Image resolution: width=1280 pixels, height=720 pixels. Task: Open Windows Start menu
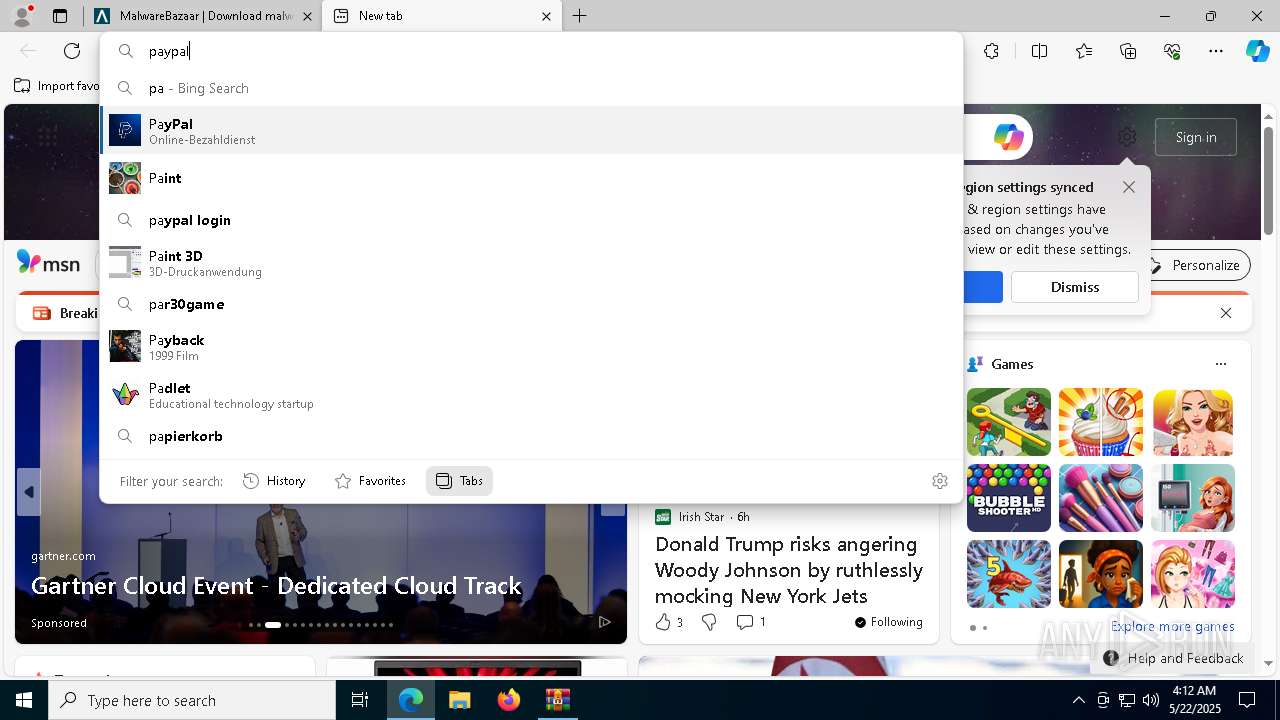[24, 700]
